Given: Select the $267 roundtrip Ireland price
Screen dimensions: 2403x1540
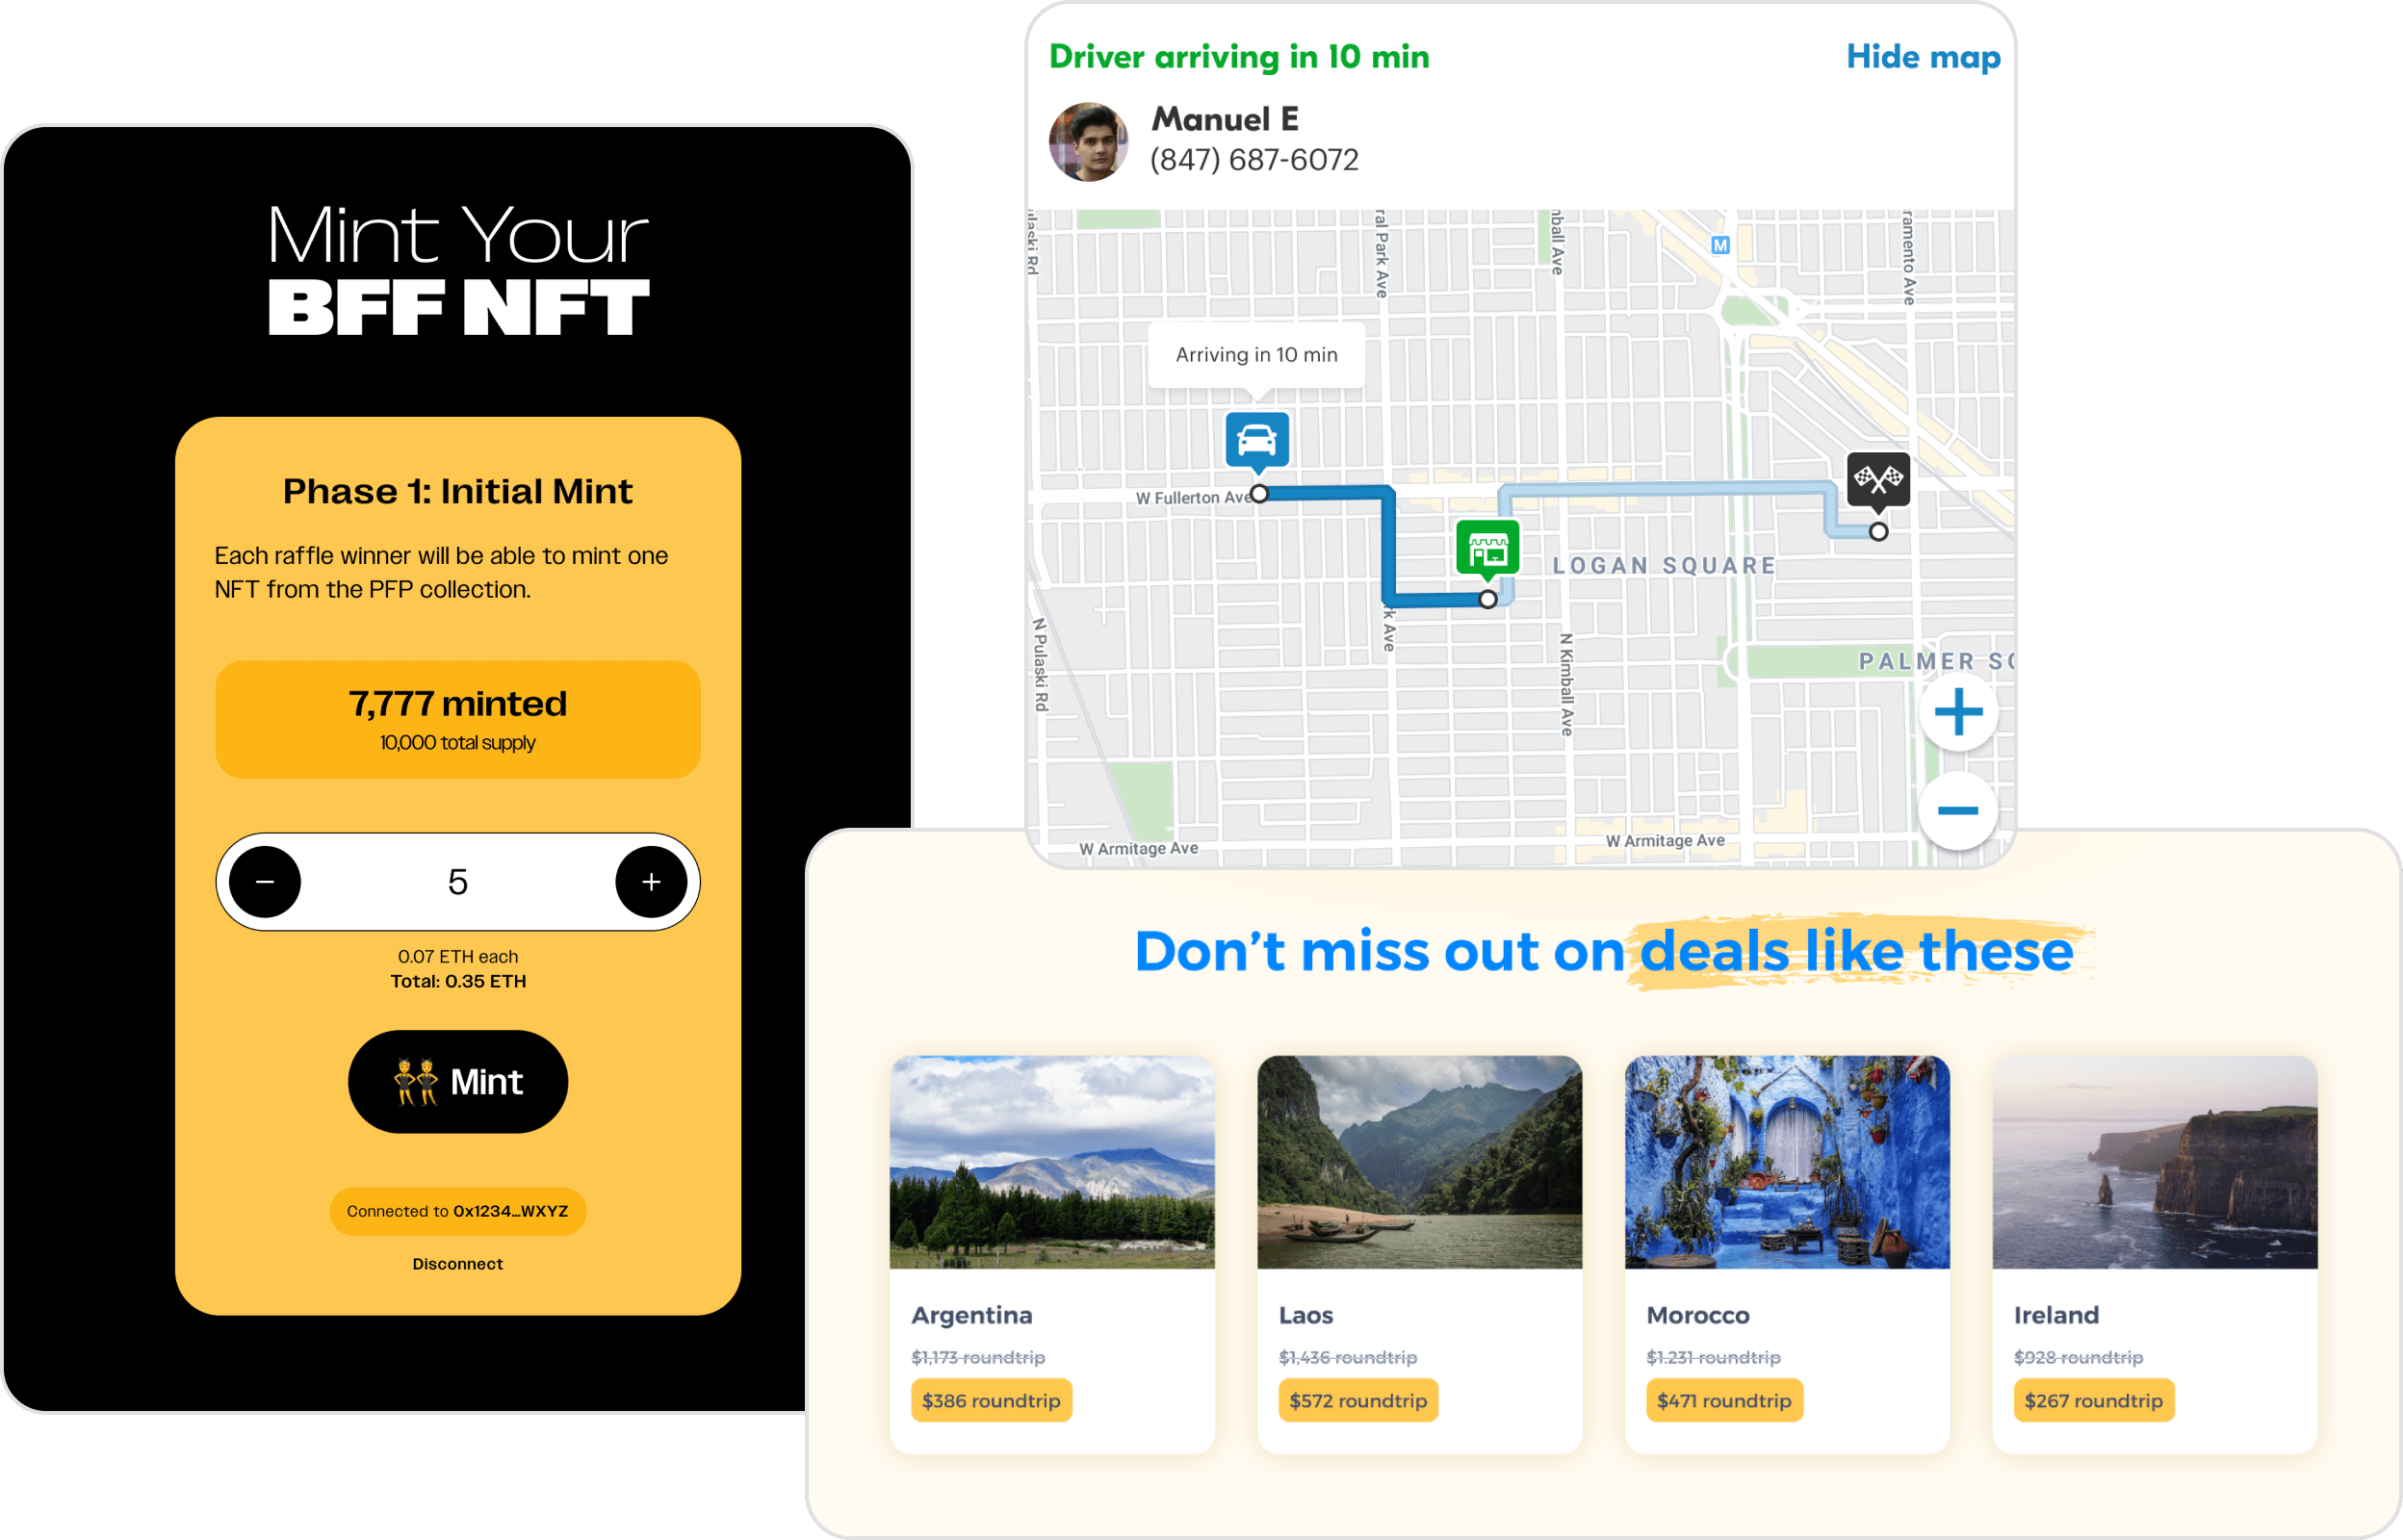Looking at the screenshot, I should pos(2094,1401).
